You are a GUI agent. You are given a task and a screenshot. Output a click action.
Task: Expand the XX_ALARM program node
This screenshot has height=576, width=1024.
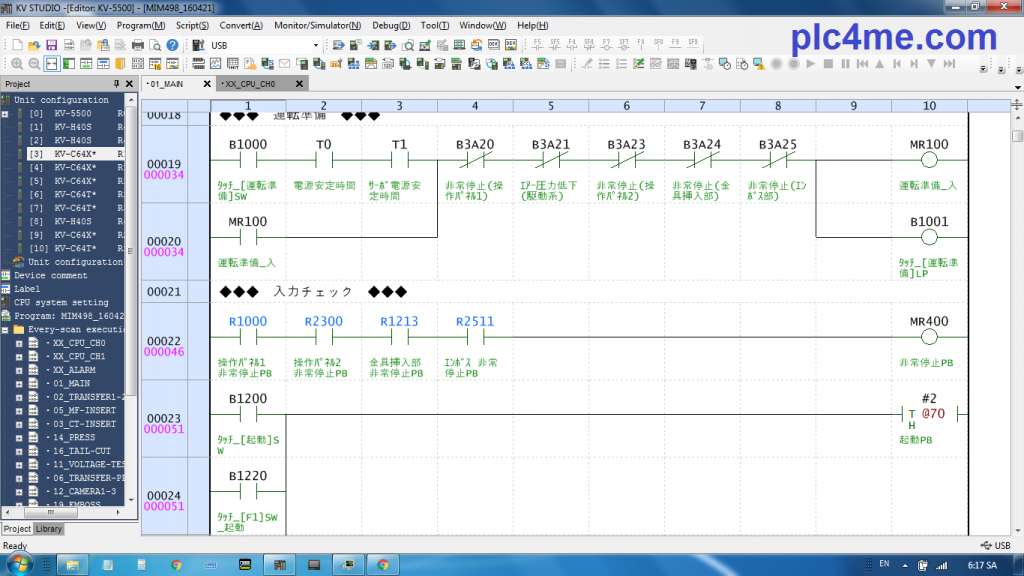click(19, 370)
